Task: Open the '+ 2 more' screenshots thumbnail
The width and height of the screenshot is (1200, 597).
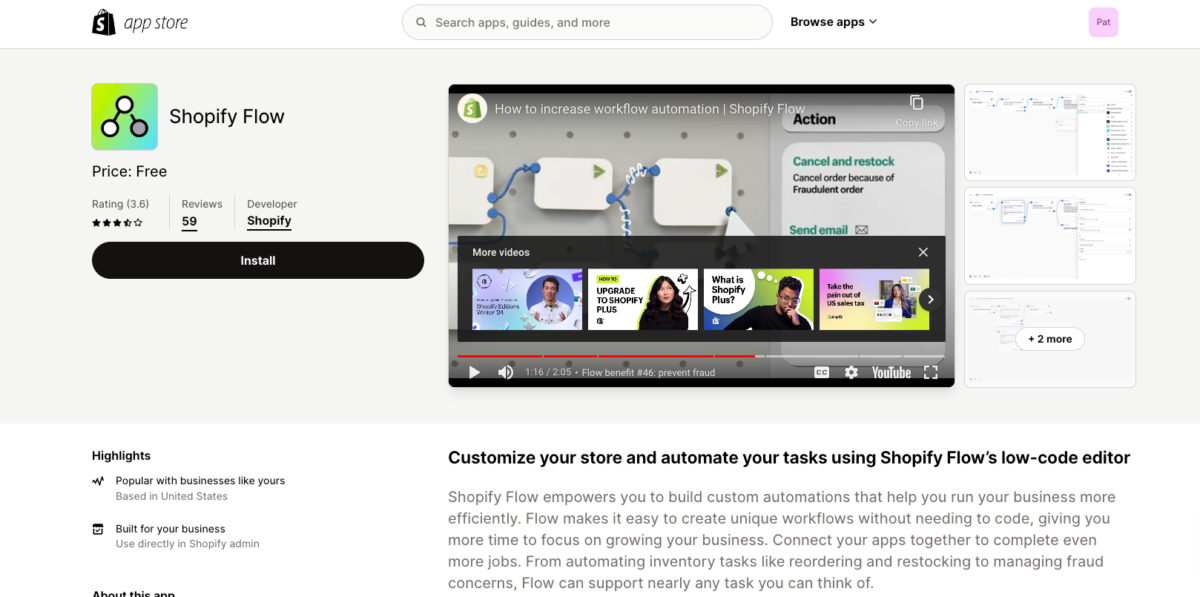Action: tap(1049, 339)
